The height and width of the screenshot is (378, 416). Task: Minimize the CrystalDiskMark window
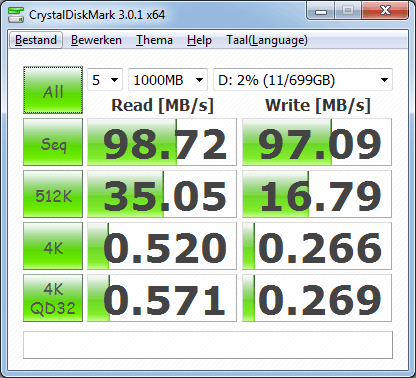point(321,11)
